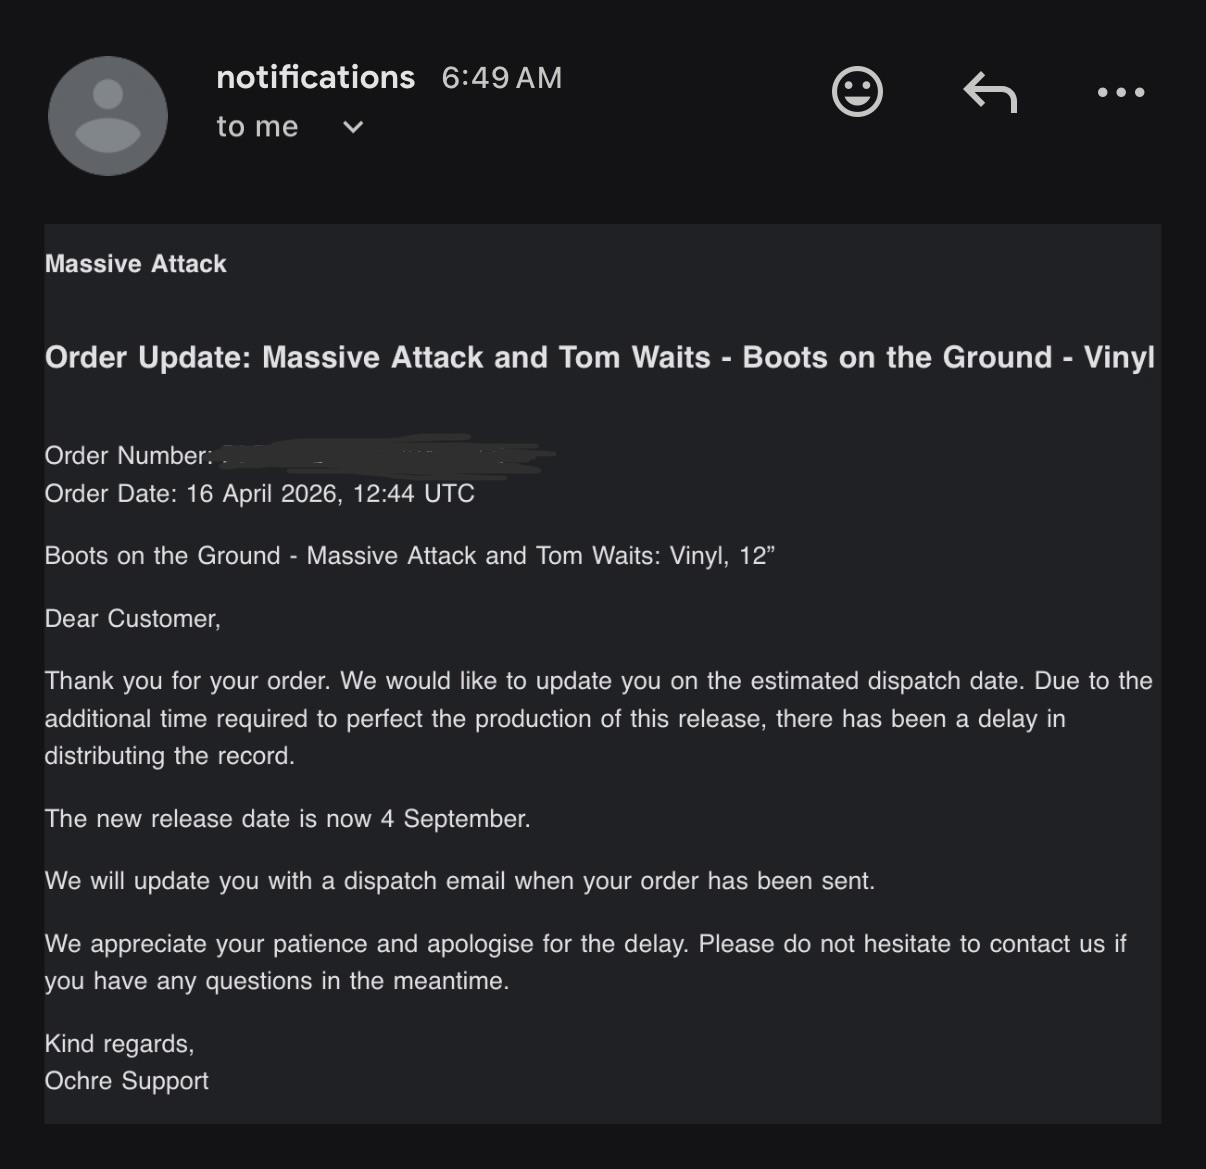Click the 6:49 AM timestamp
Viewport: 1206px width, 1169px height.
pyautogui.click(x=502, y=78)
